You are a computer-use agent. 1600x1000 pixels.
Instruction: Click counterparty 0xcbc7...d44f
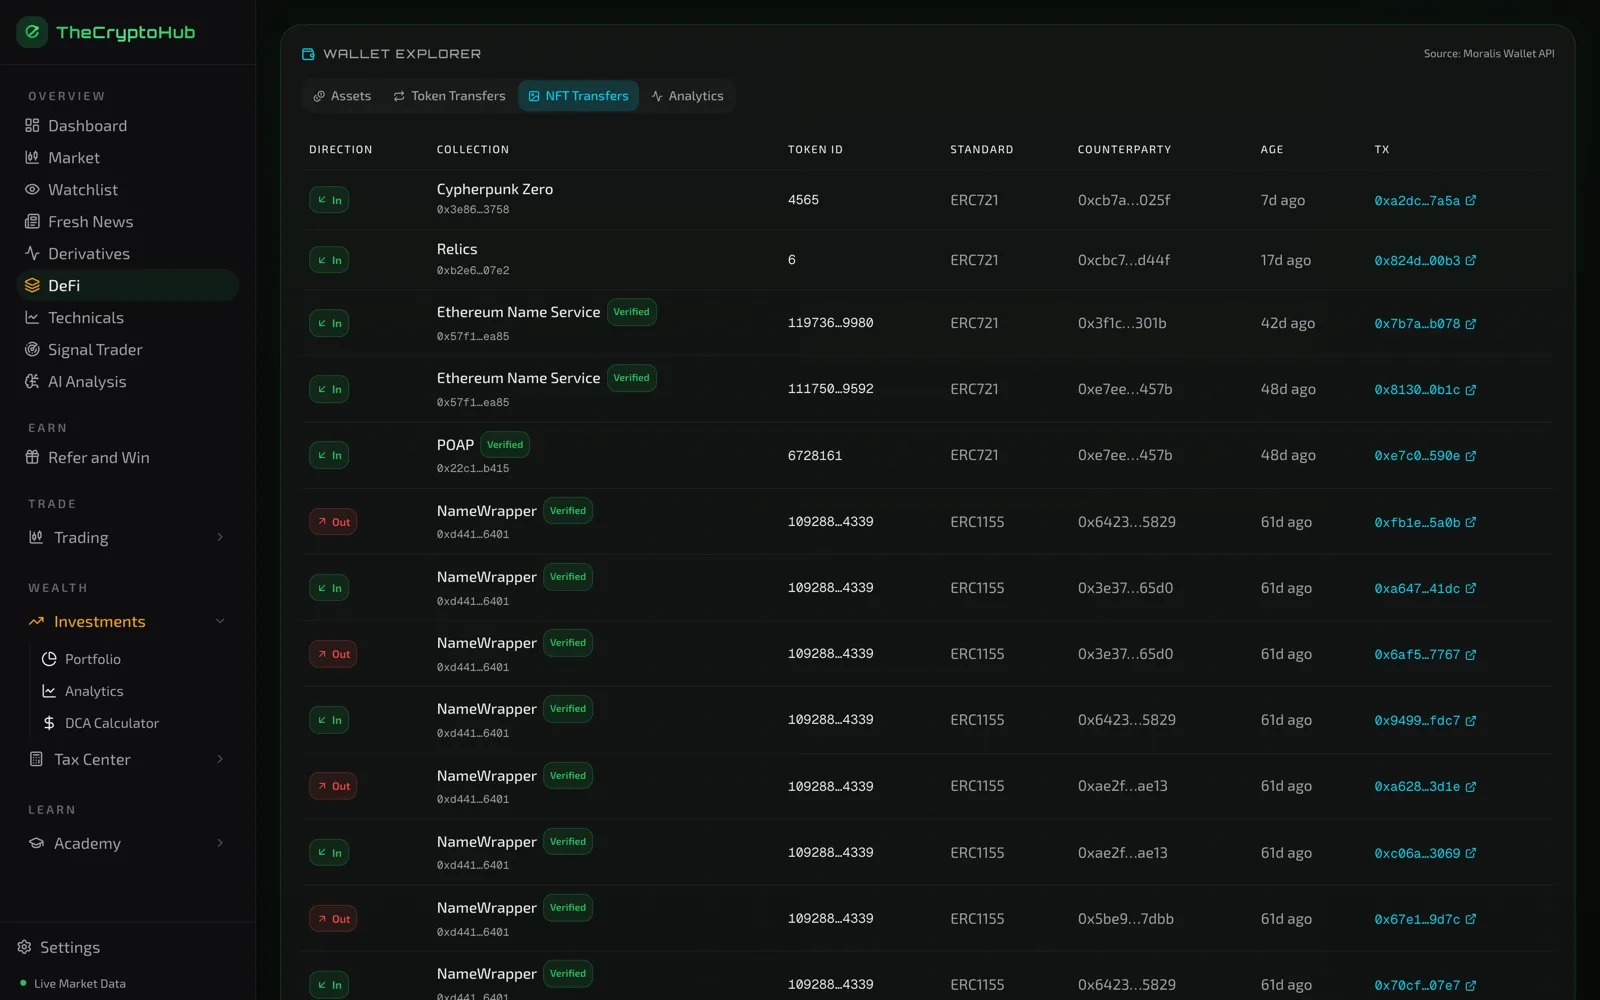click(1124, 260)
